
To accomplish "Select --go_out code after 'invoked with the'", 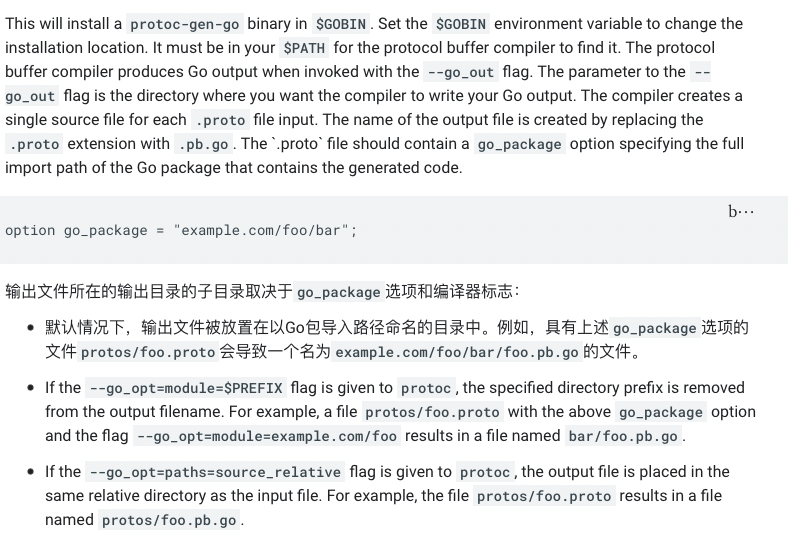I will click(x=461, y=72).
